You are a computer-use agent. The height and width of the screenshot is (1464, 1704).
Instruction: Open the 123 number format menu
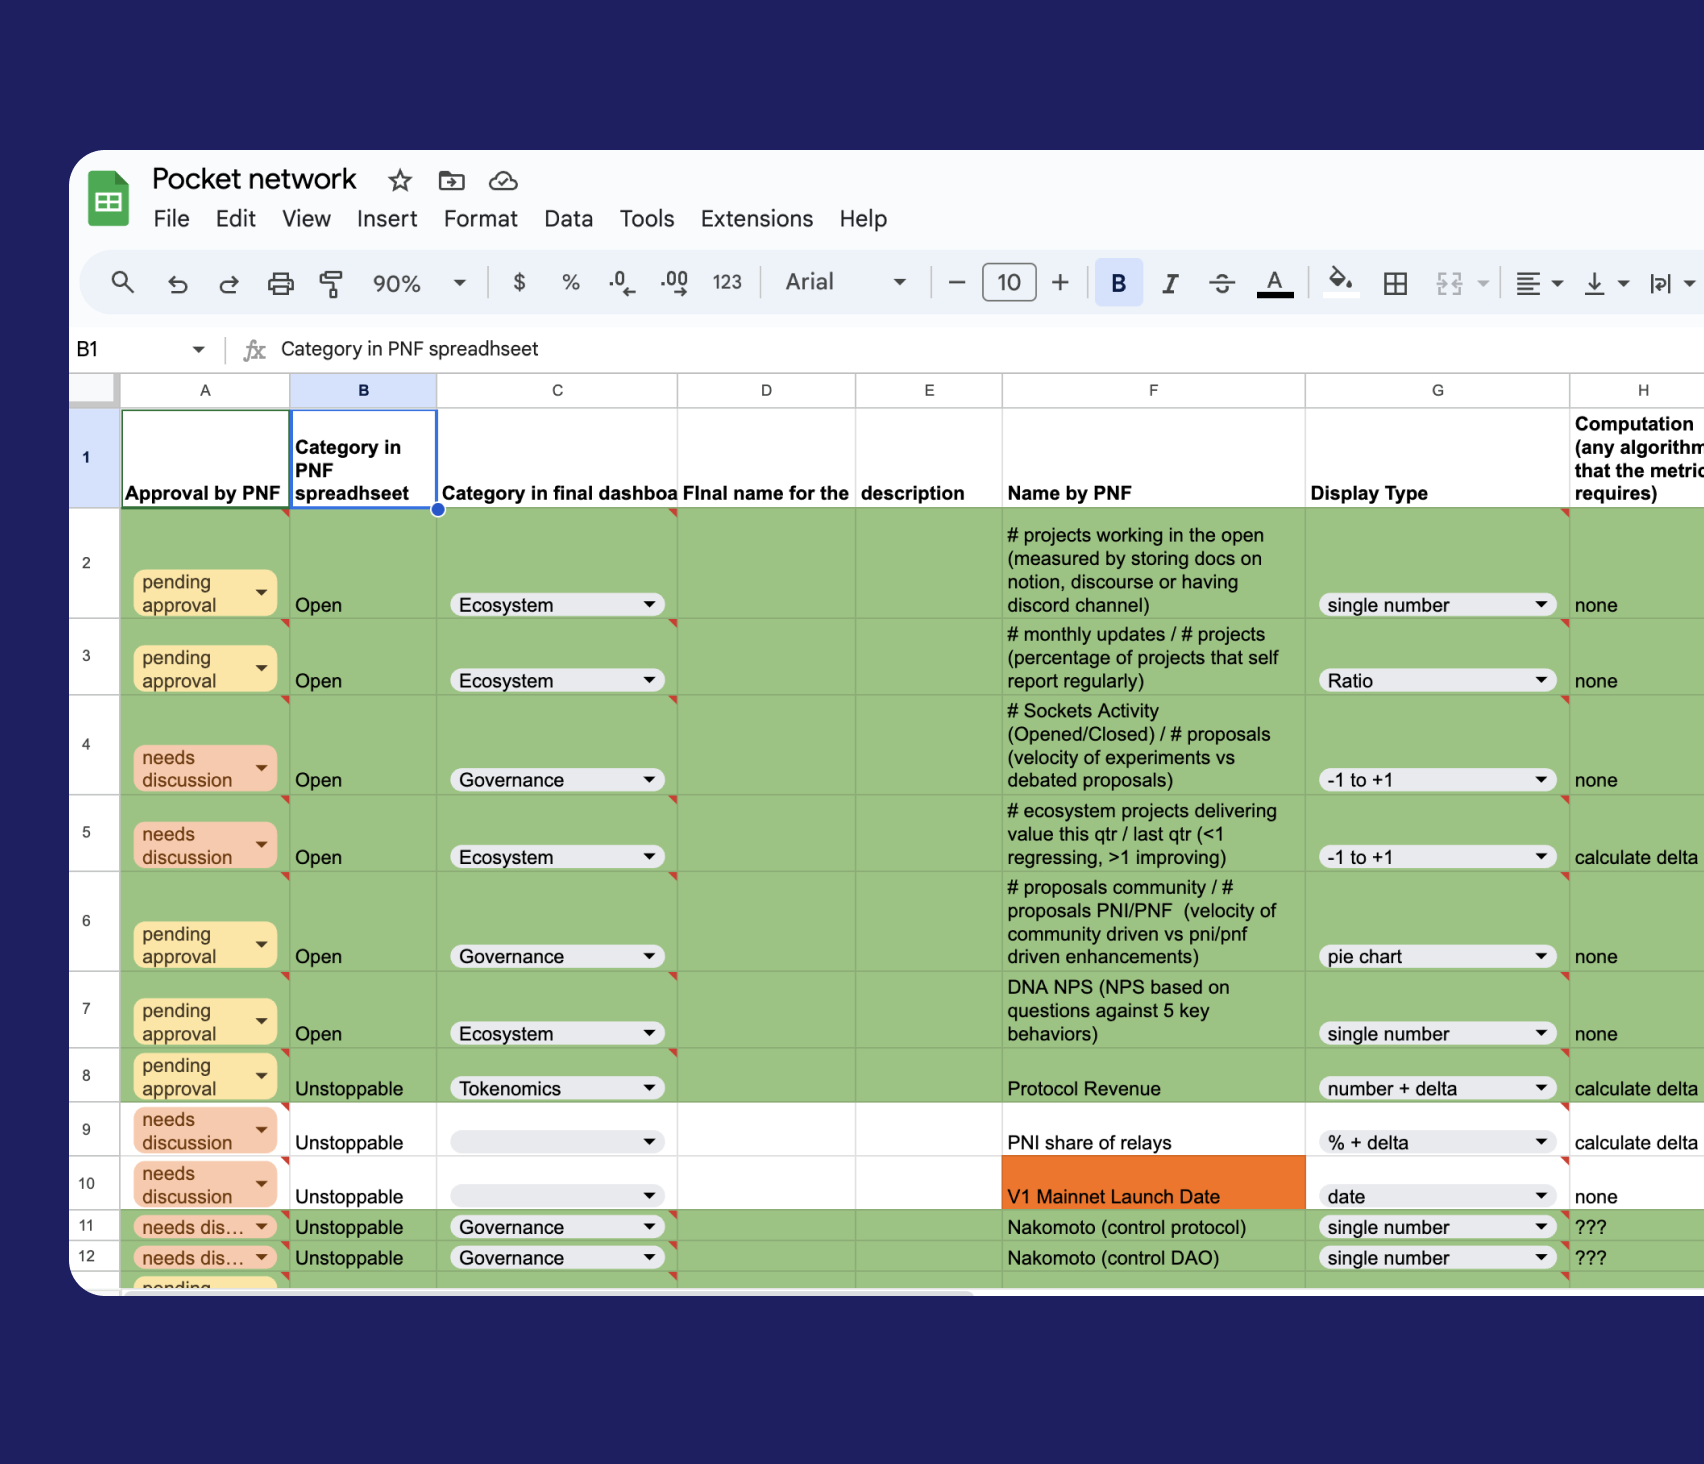click(x=727, y=282)
